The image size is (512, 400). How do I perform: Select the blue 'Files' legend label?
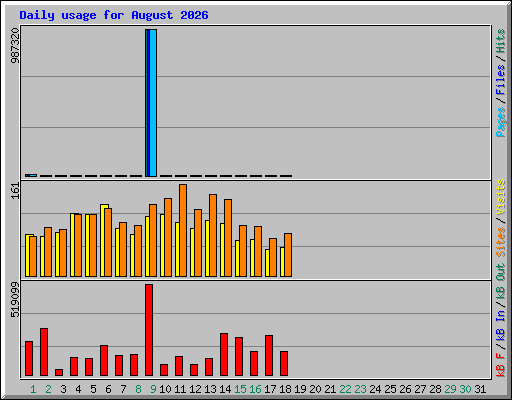500,80
